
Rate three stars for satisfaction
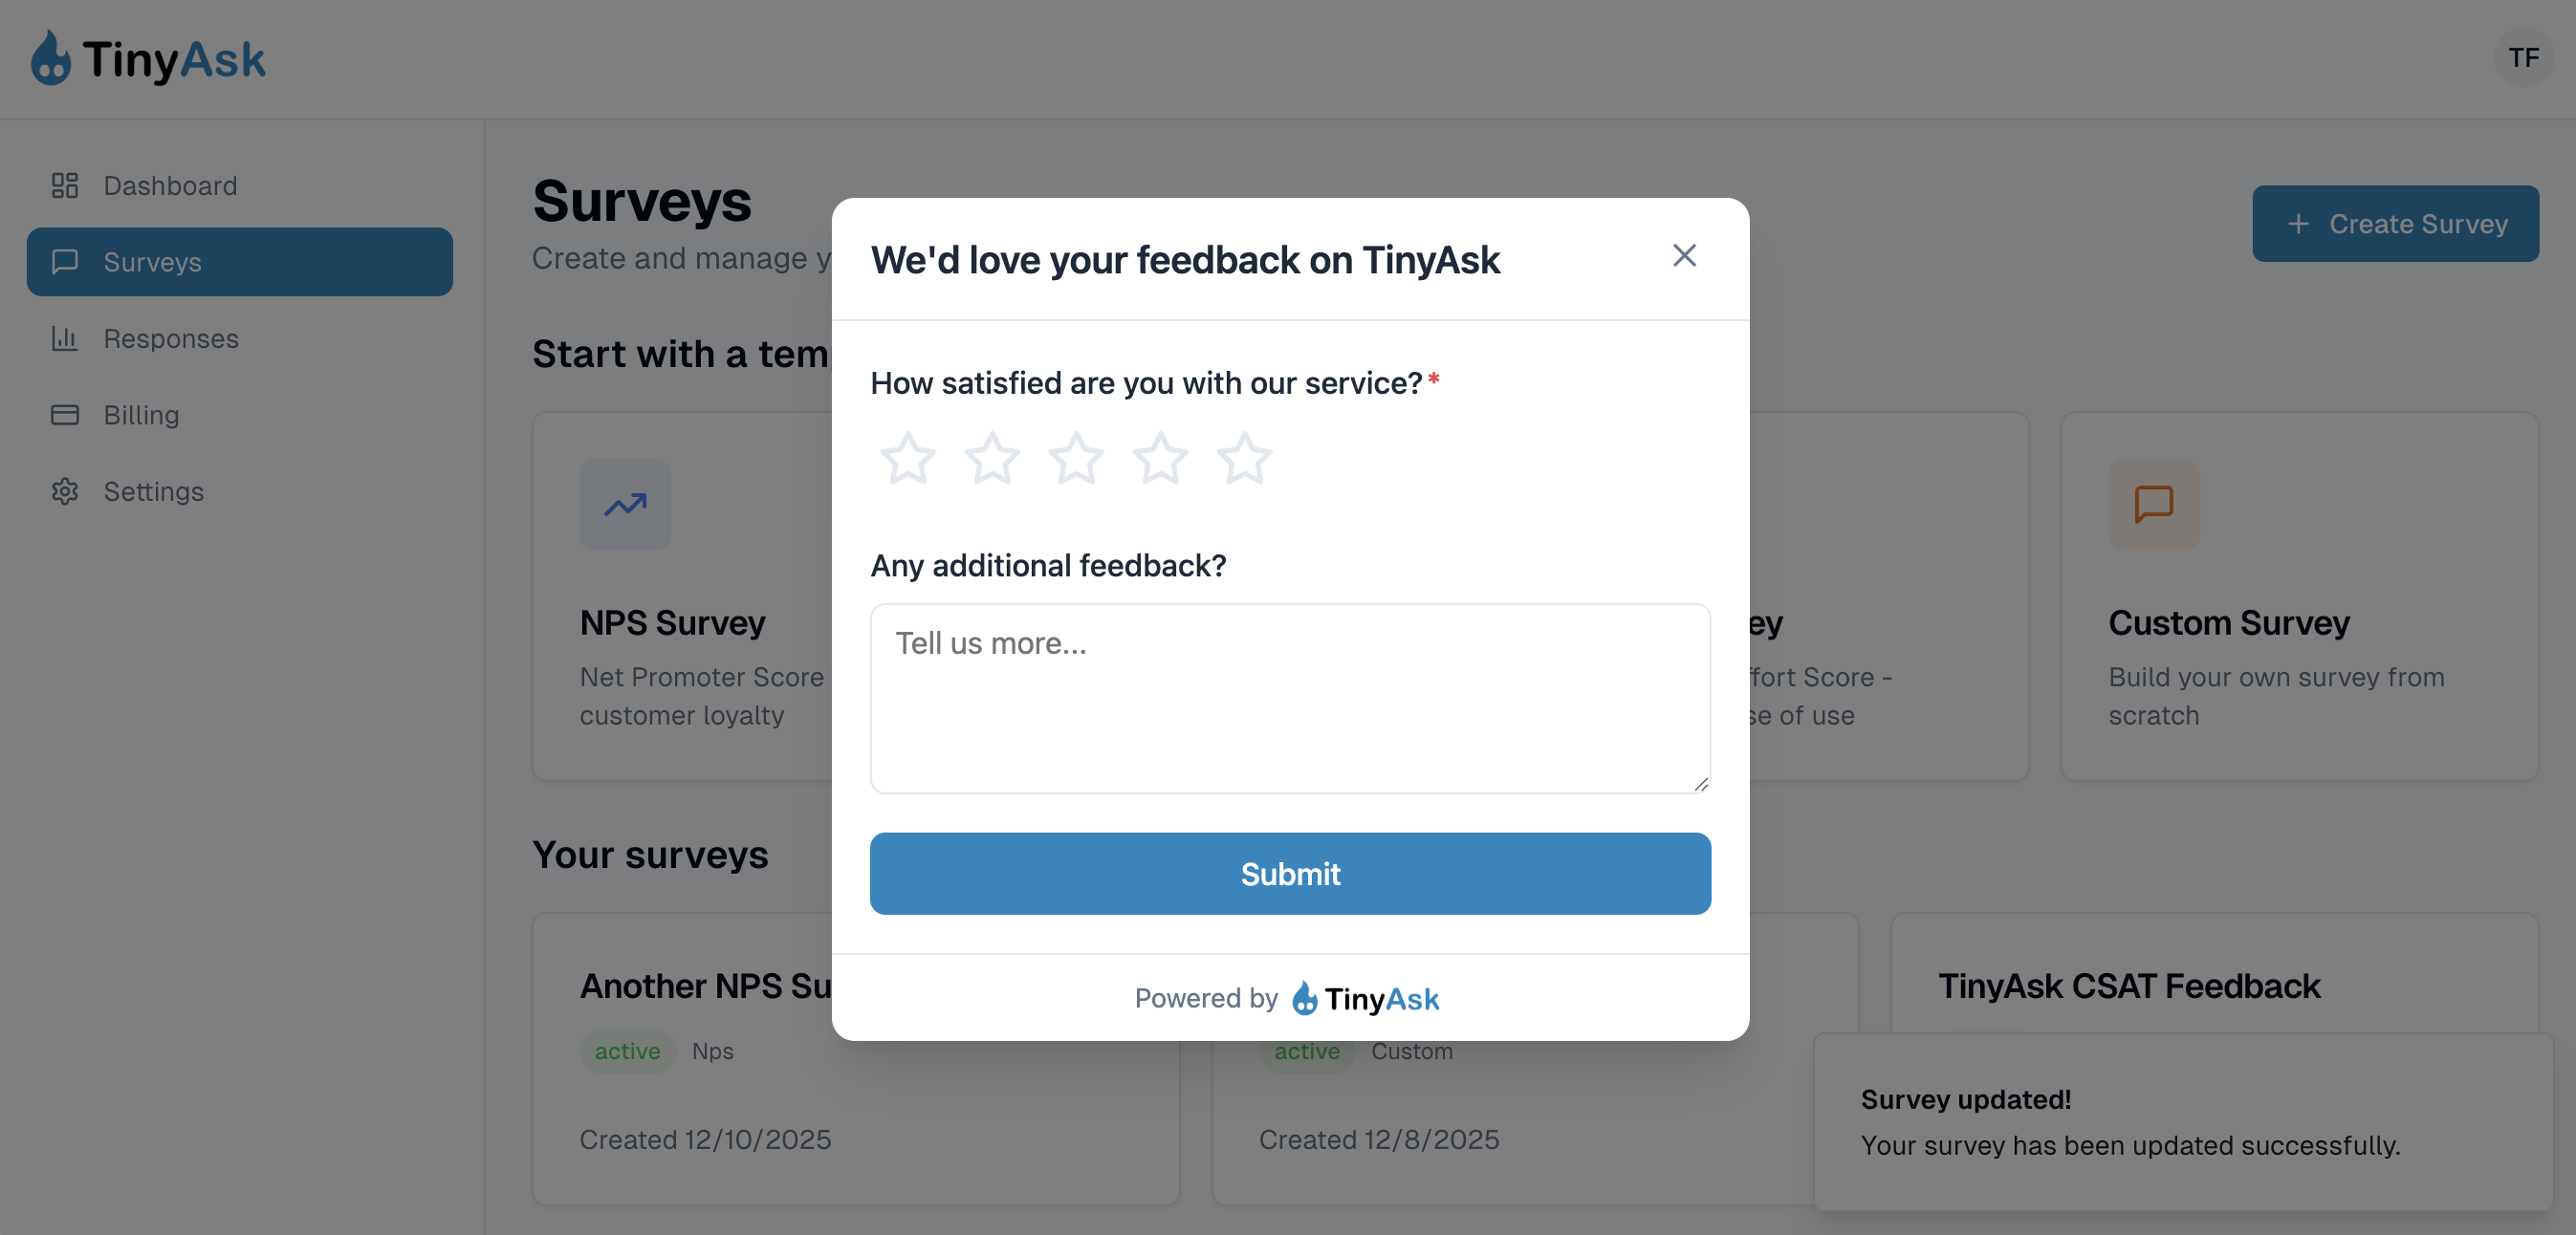pos(1076,459)
